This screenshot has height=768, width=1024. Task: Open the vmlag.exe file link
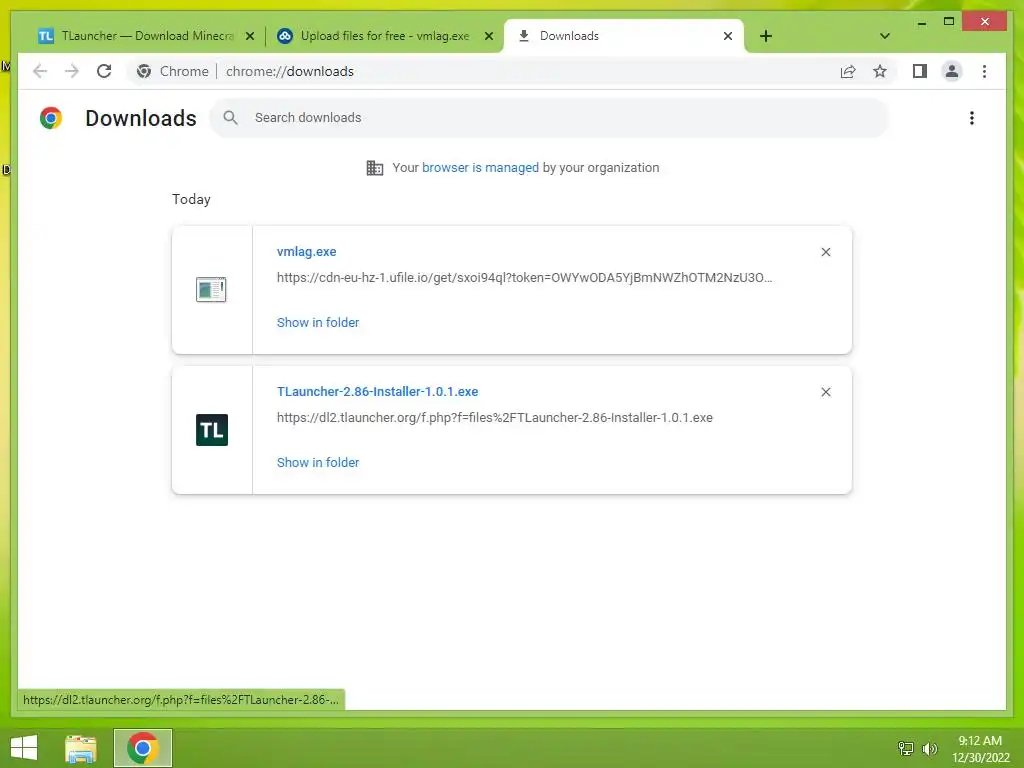coord(306,251)
